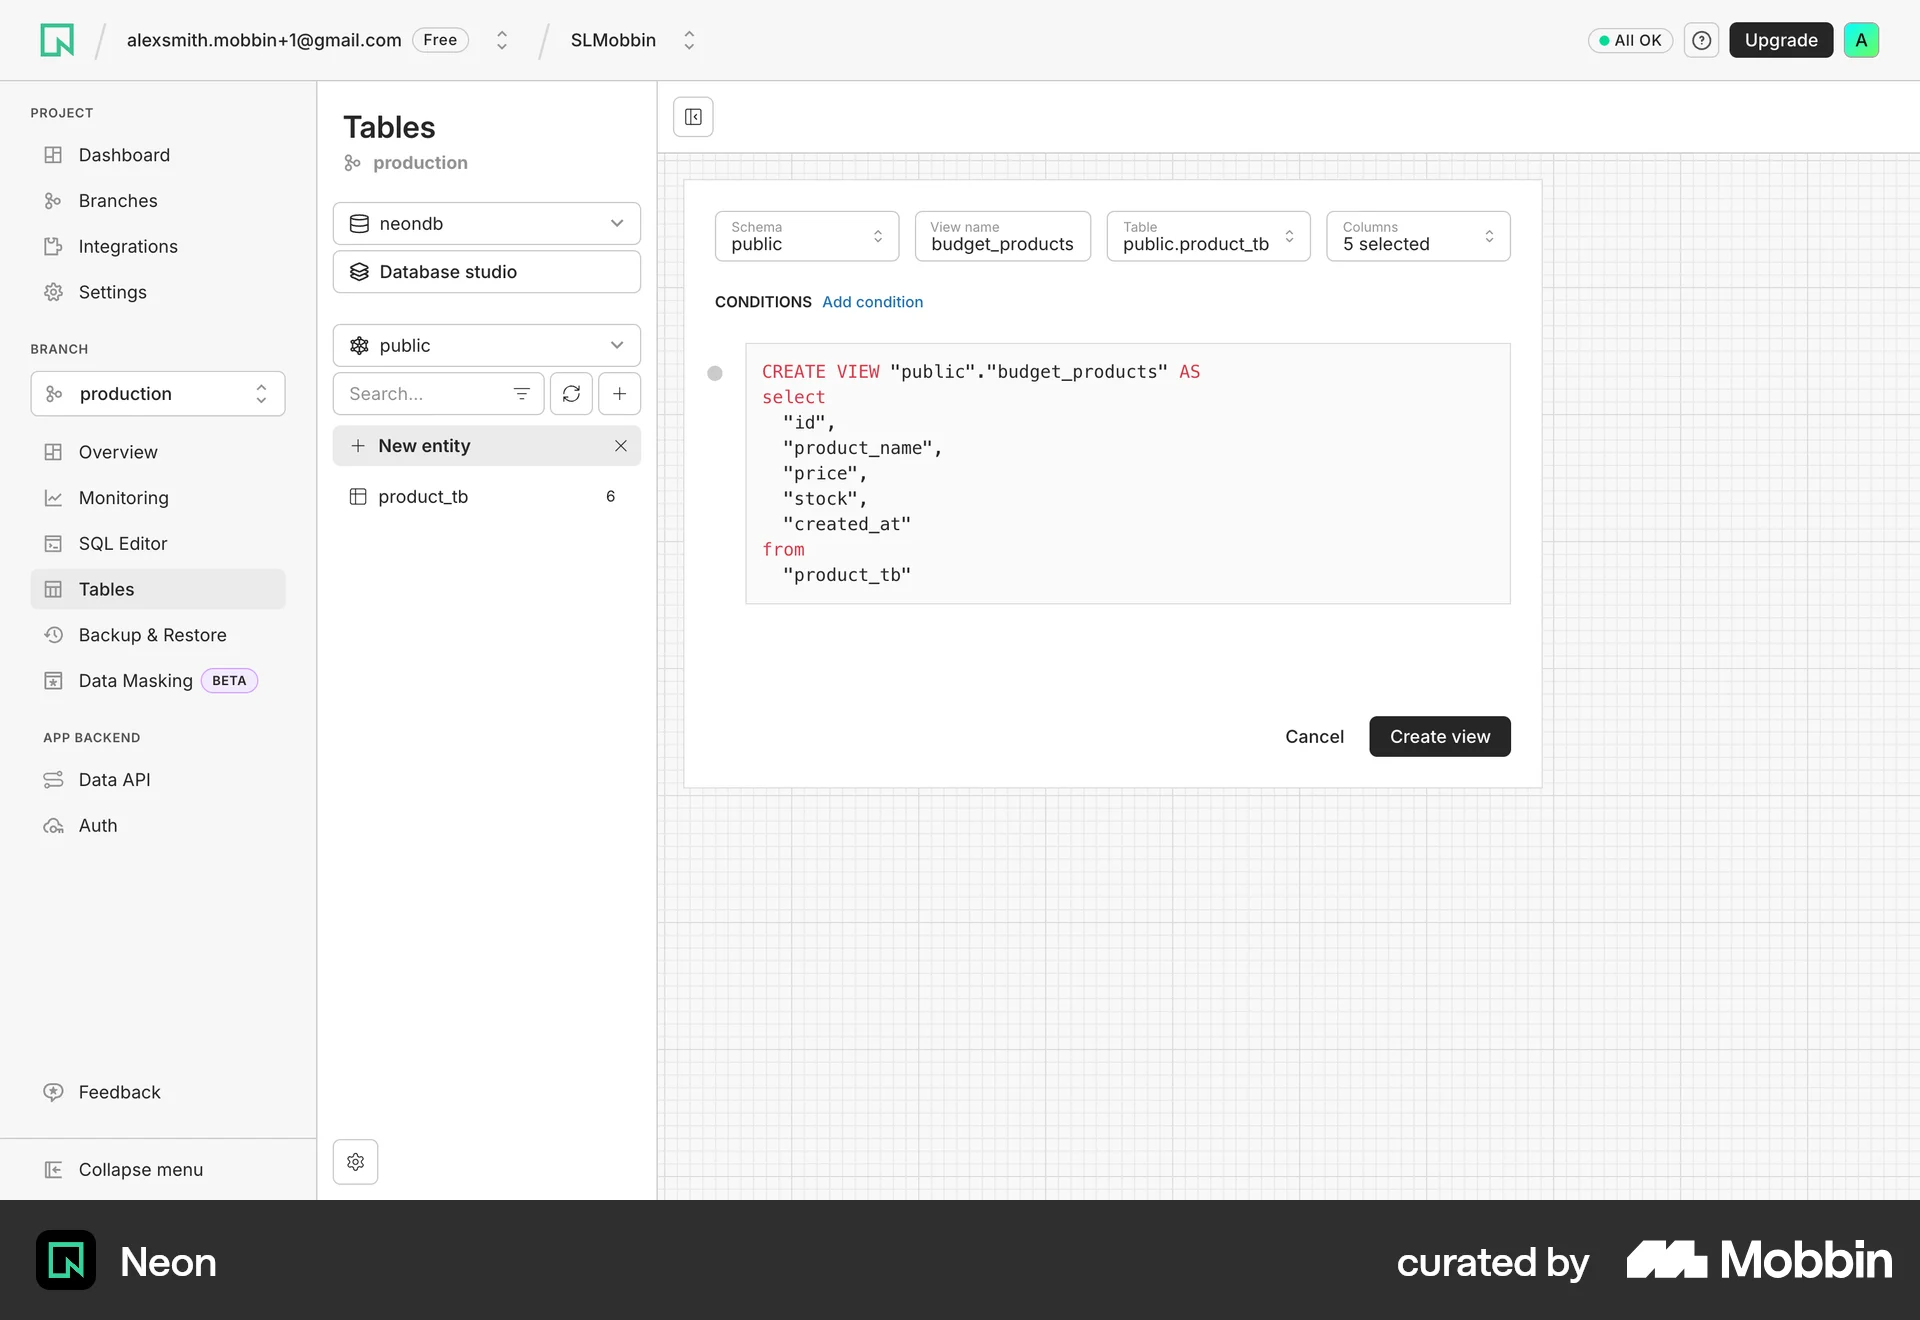This screenshot has height=1320, width=1920.
Task: Toggle the panel collapse icon above the canvas
Action: click(693, 117)
